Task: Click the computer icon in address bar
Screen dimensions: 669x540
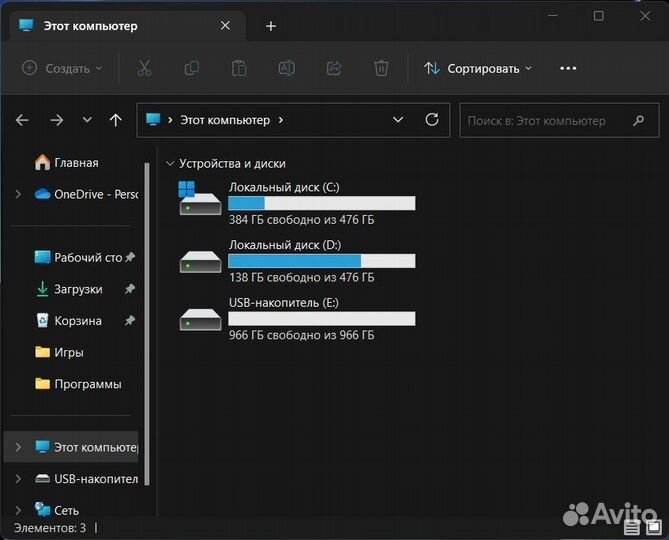Action: [153, 119]
